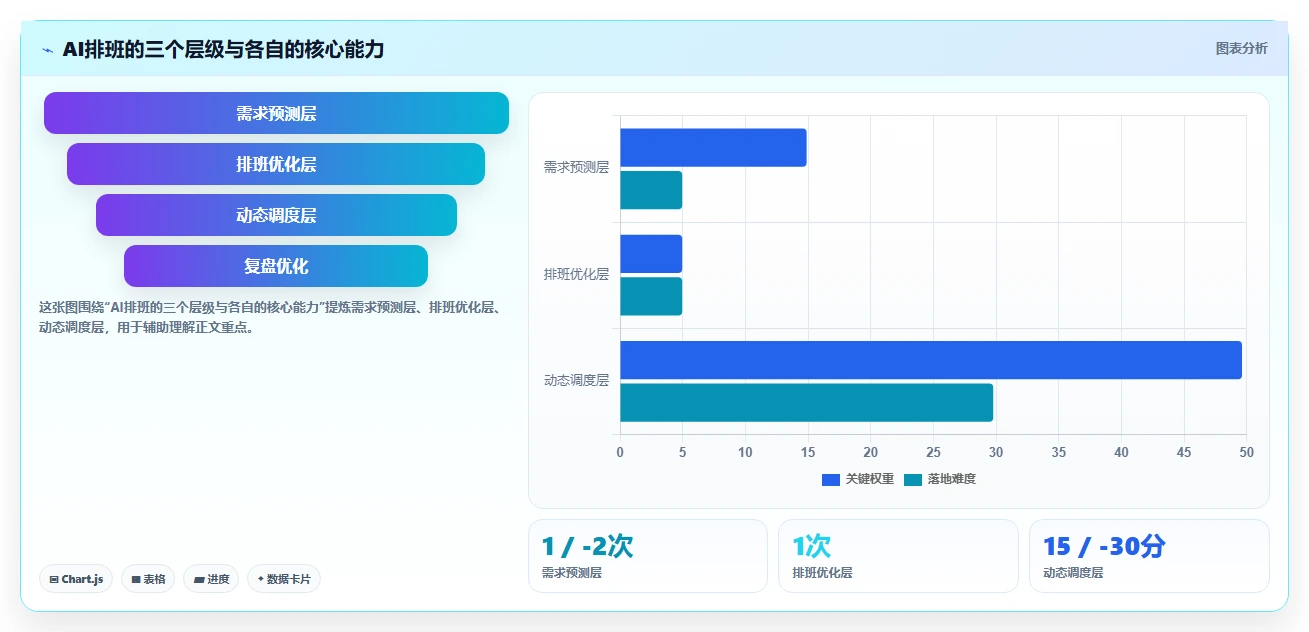
Task: Click the 图表分析 label in header
Action: pos(1241,48)
